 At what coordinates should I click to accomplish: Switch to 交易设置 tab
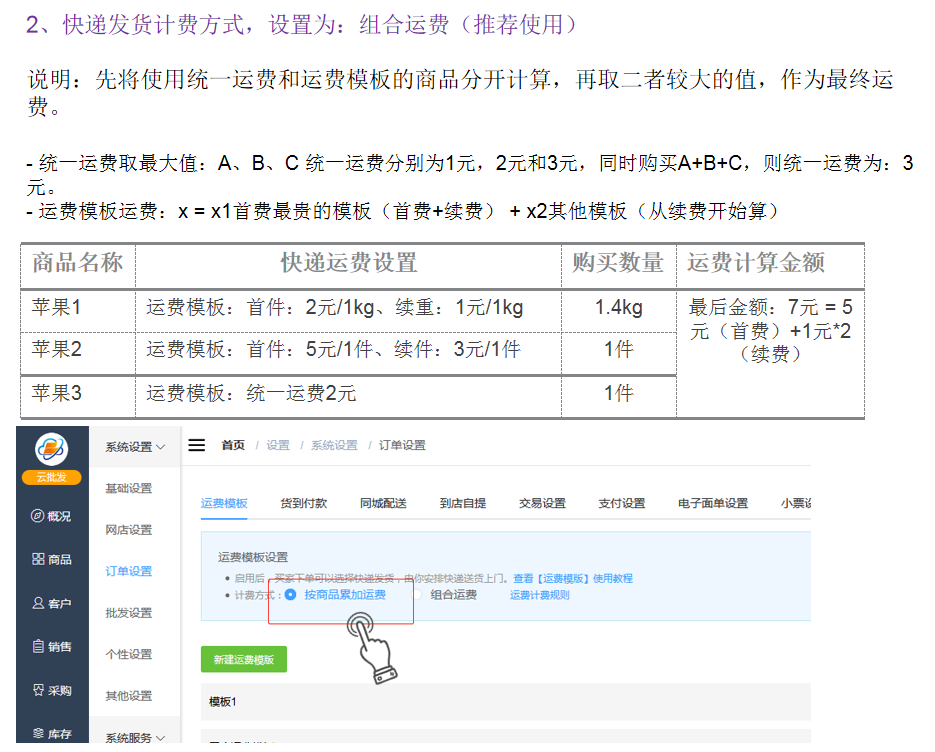tap(542, 503)
